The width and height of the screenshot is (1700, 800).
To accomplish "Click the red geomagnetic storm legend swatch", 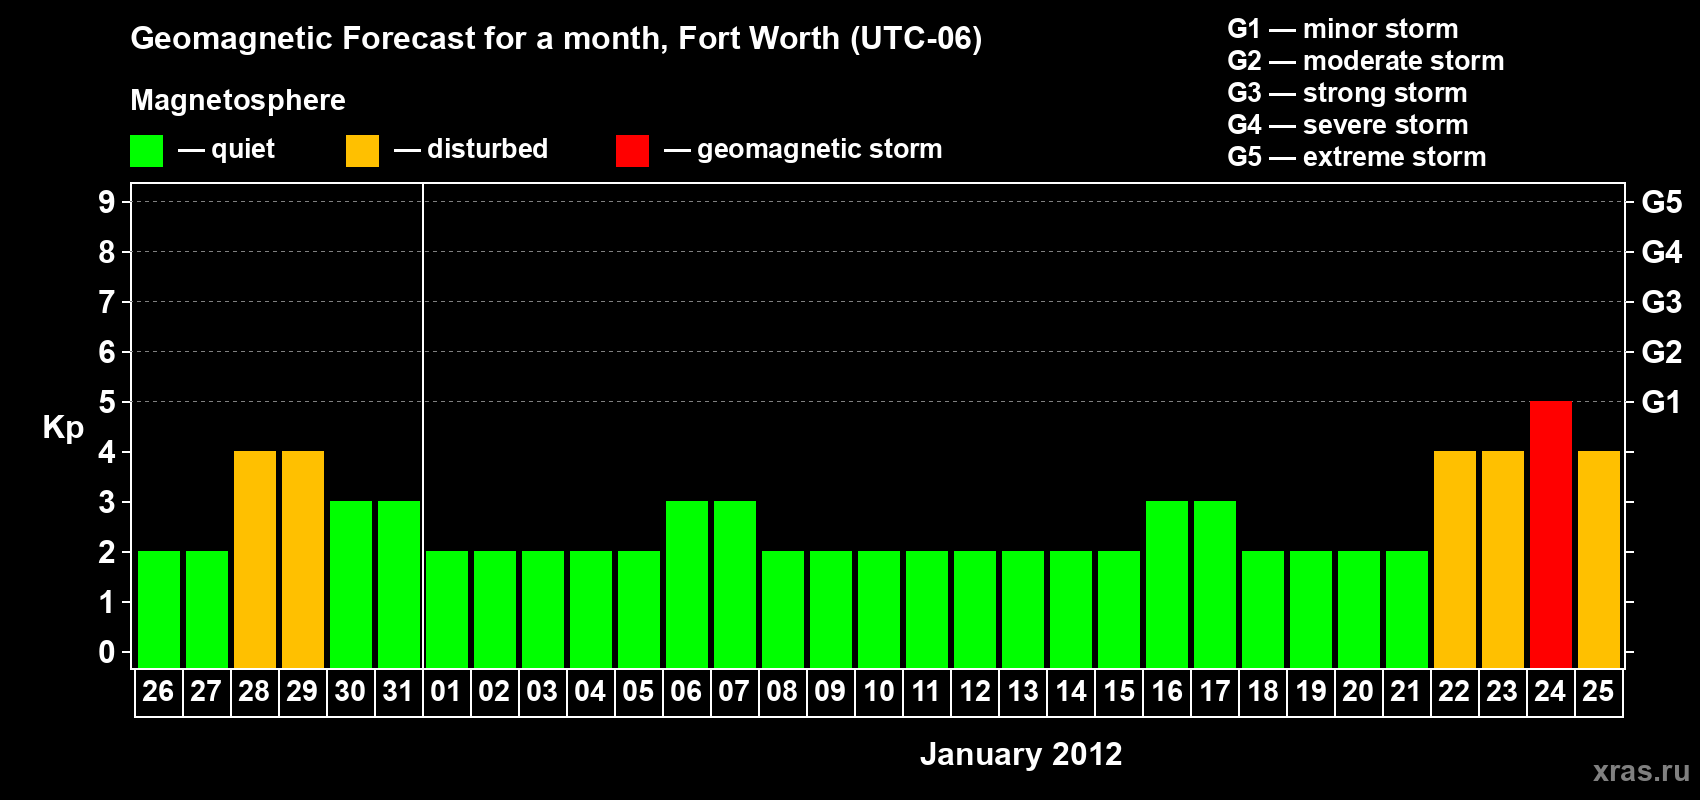I will [632, 151].
